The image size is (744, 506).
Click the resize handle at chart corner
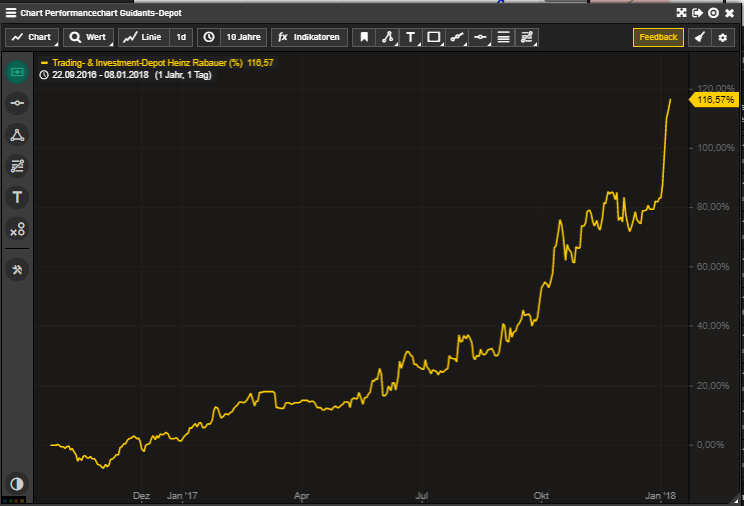[x=736, y=499]
